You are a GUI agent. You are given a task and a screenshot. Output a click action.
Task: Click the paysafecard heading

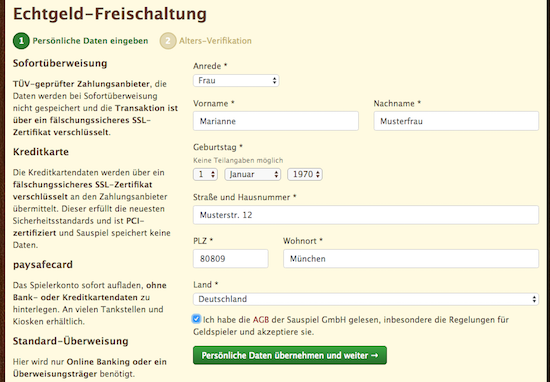[43, 264]
